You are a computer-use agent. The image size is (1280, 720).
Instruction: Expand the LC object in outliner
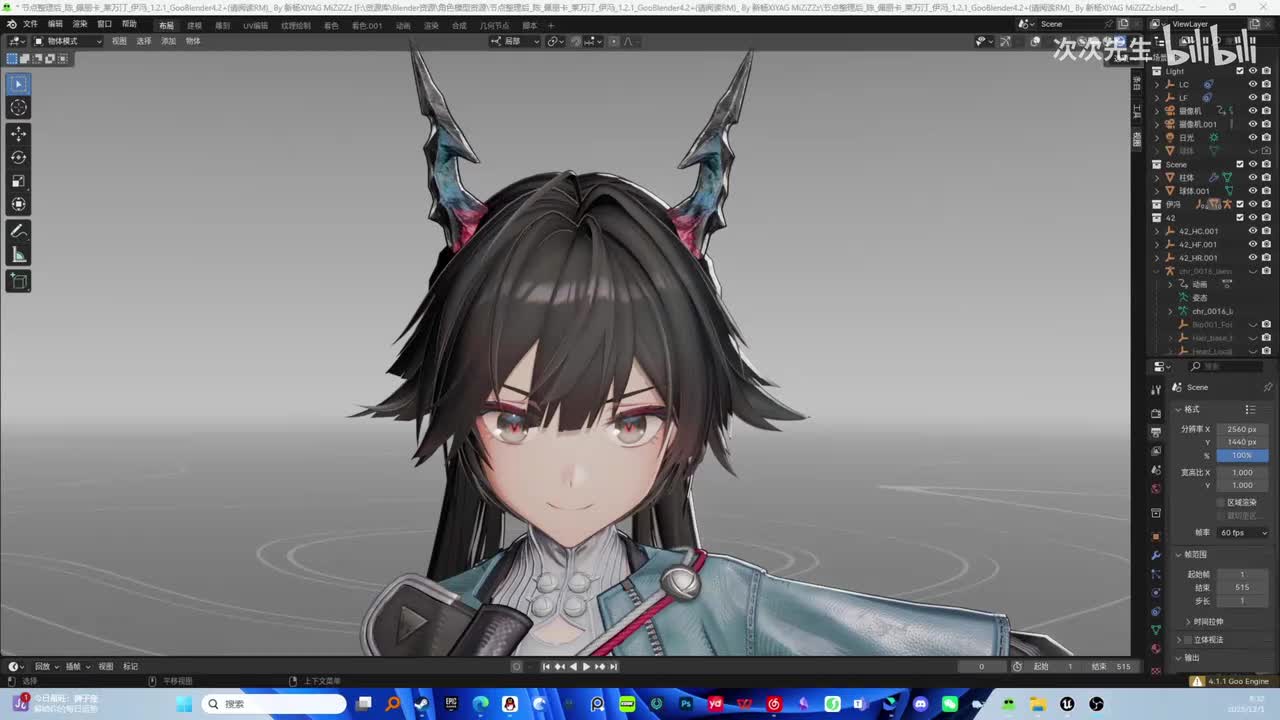(x=1158, y=84)
